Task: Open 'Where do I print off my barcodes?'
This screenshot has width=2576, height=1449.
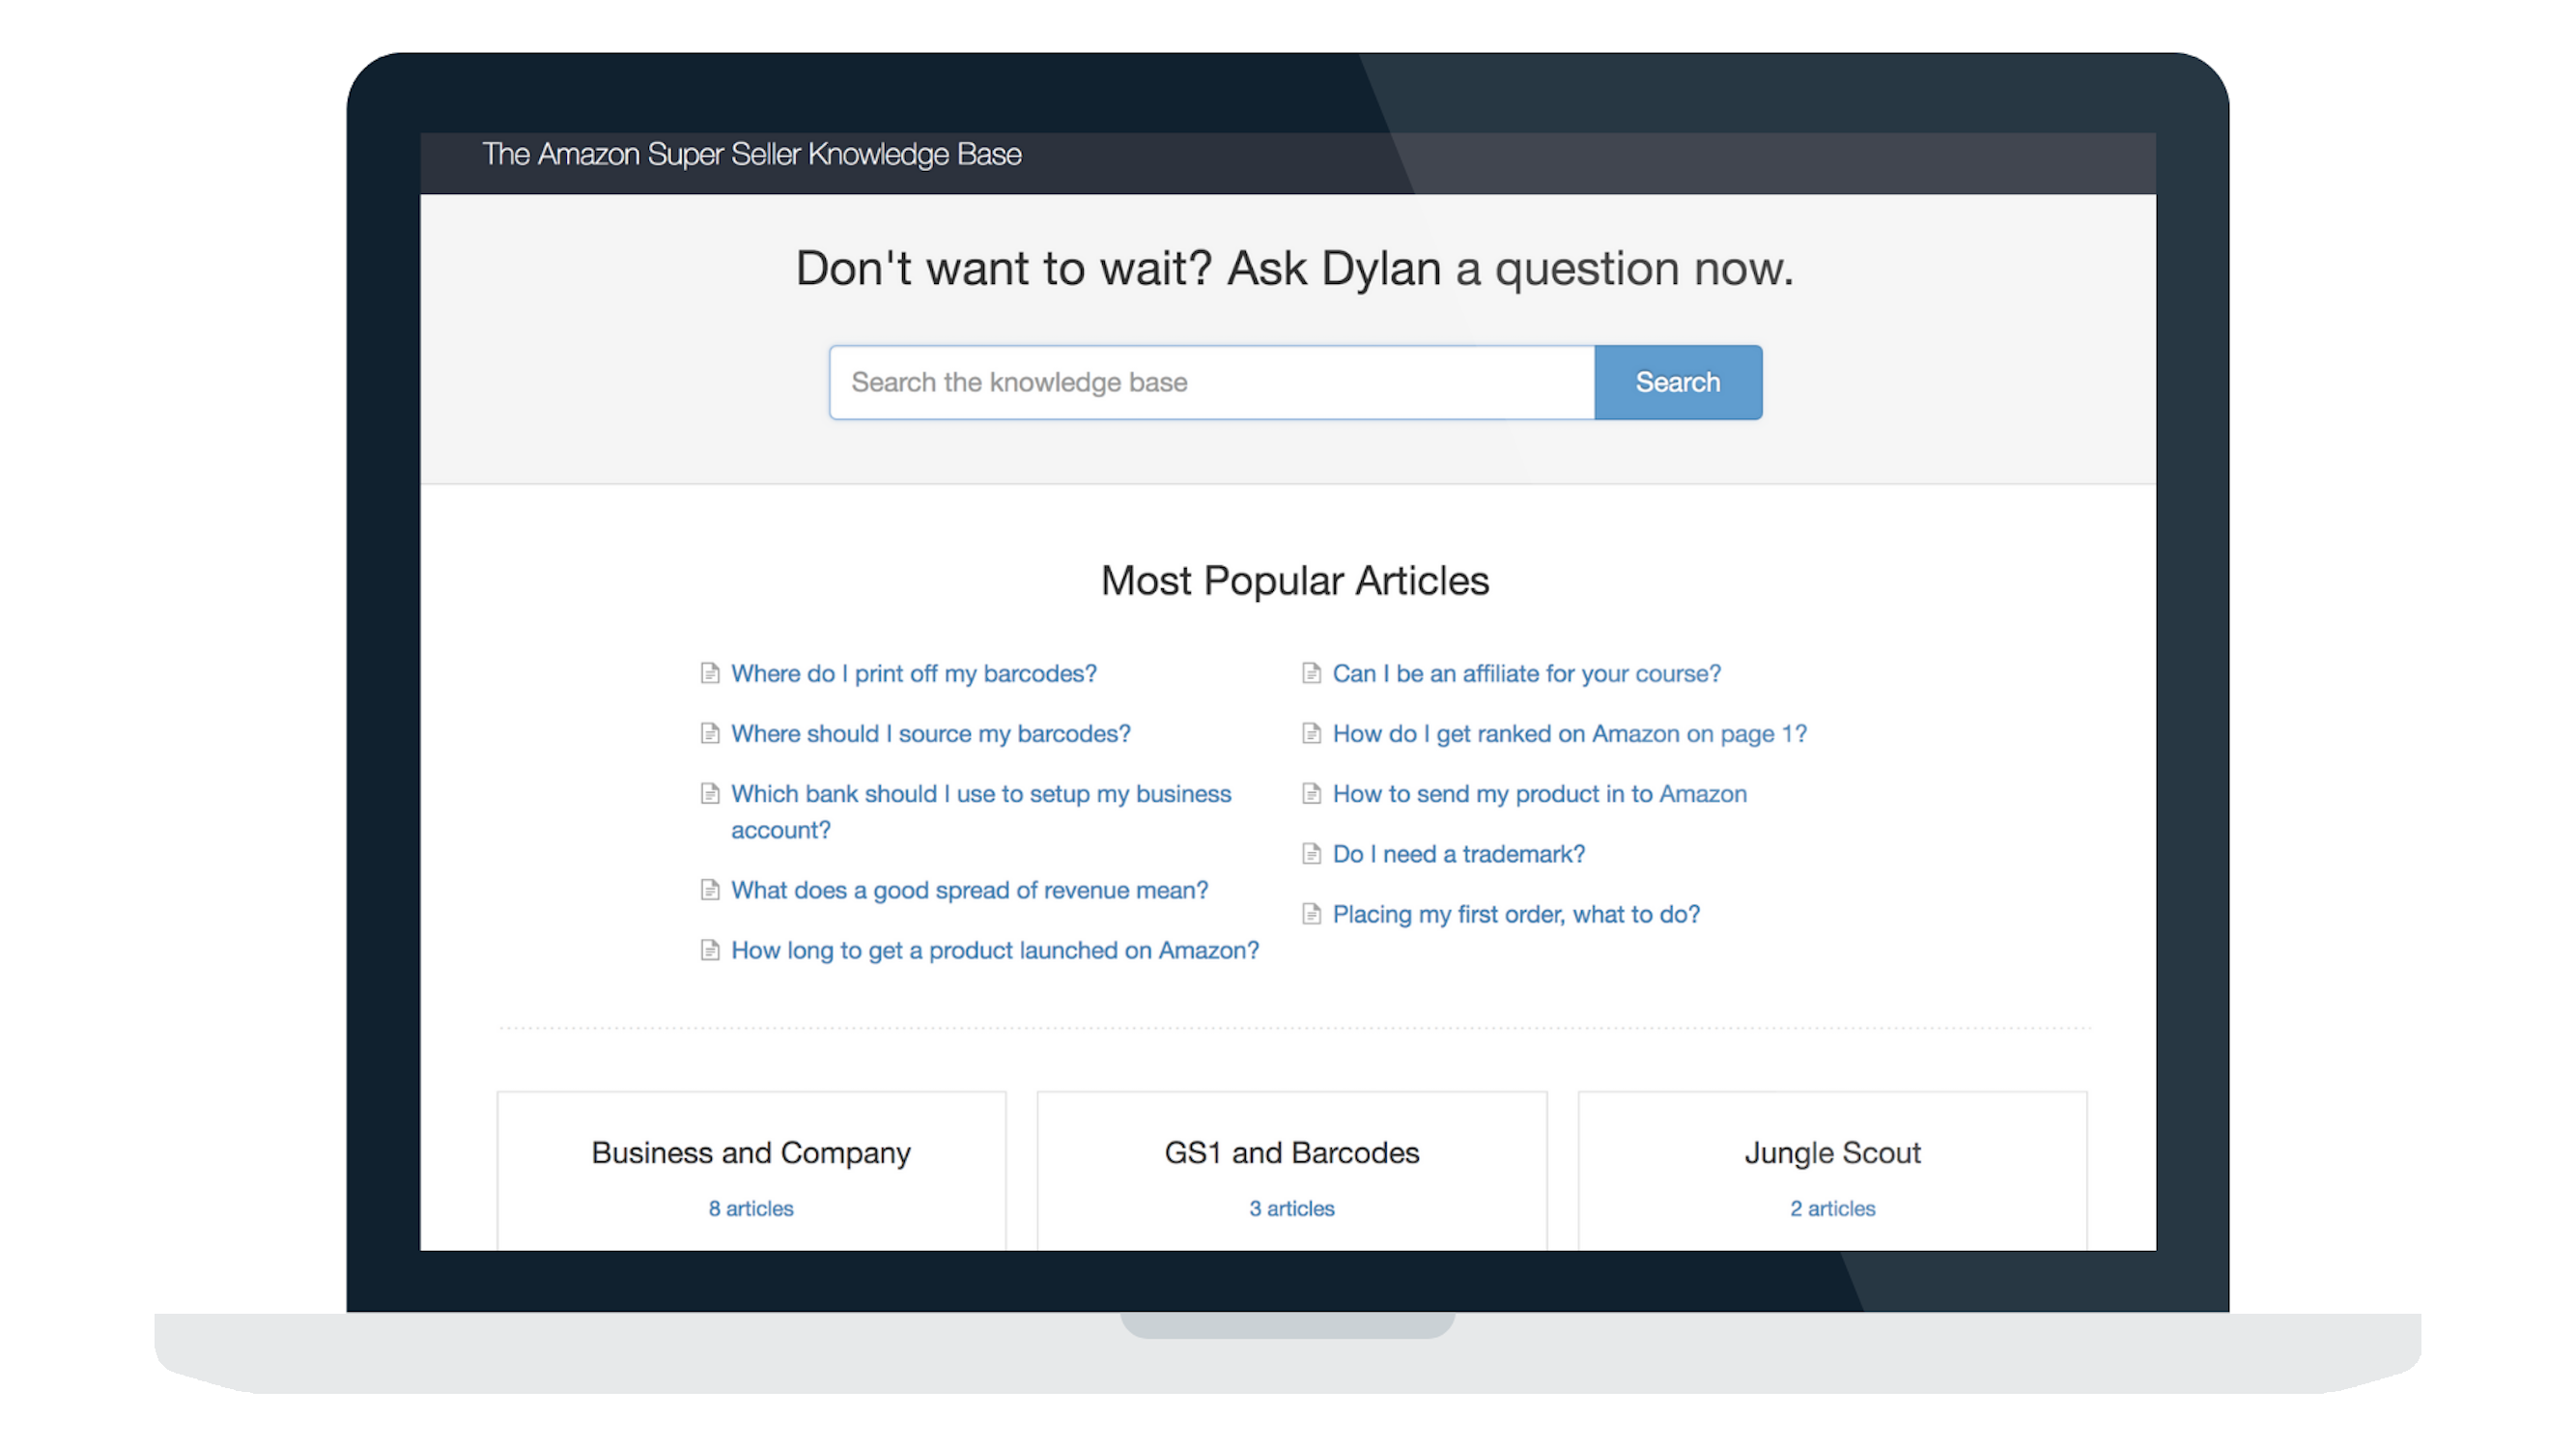Action: tap(913, 673)
